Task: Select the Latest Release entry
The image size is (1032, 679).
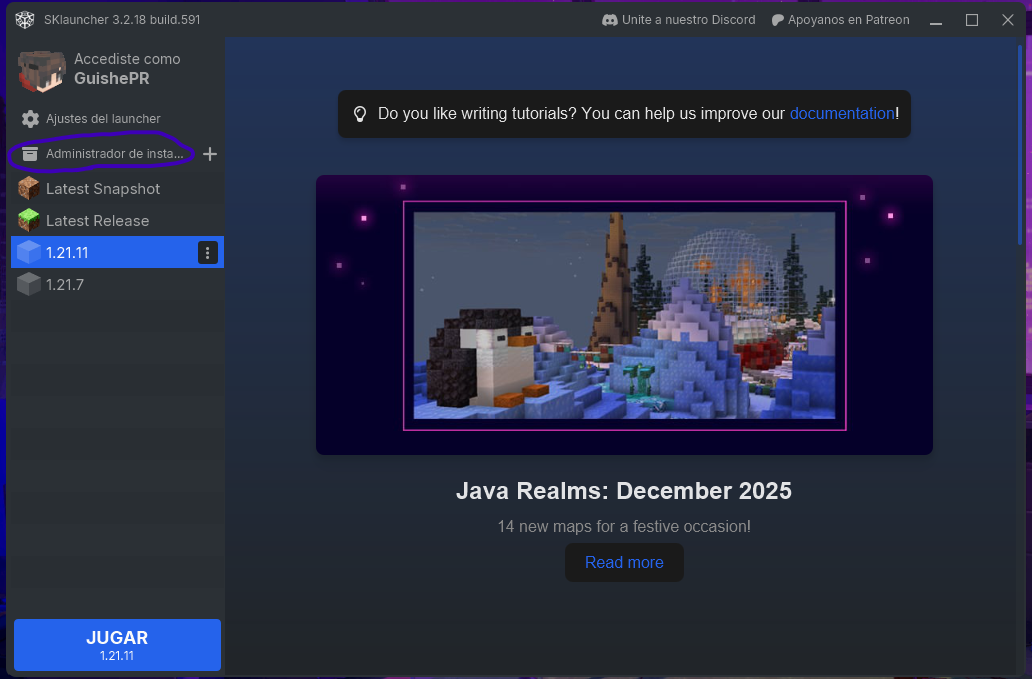Action: [x=97, y=221]
